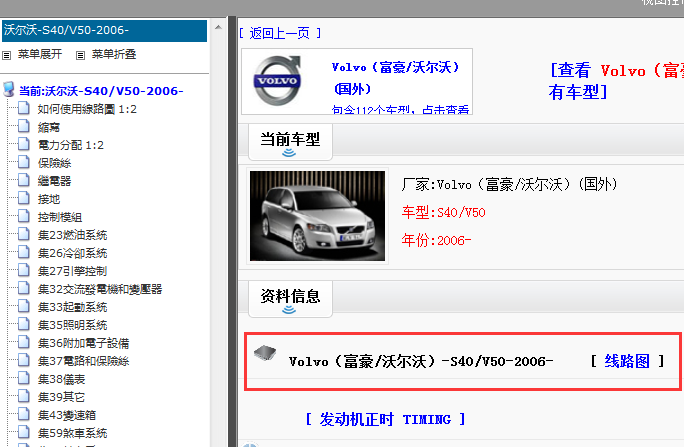Click the gray device icon beside Volvo-S40/V50-2006-
Image resolution: width=684 pixels, height=447 pixels.
[x=265, y=353]
